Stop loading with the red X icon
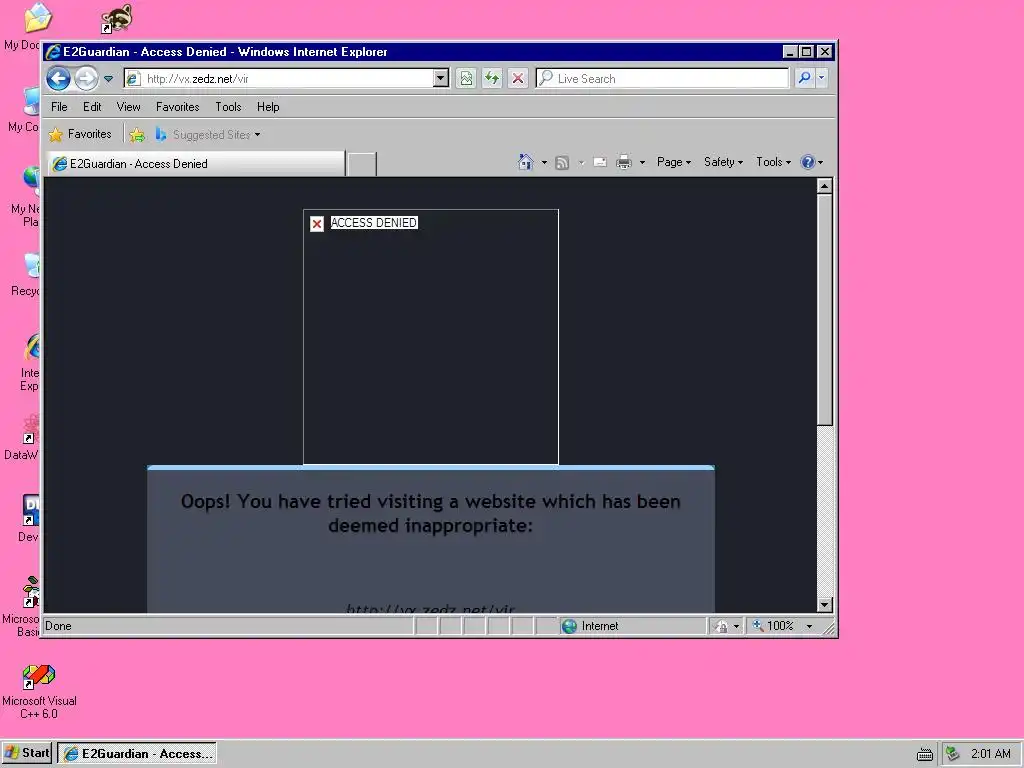1024x768 pixels. tap(518, 79)
